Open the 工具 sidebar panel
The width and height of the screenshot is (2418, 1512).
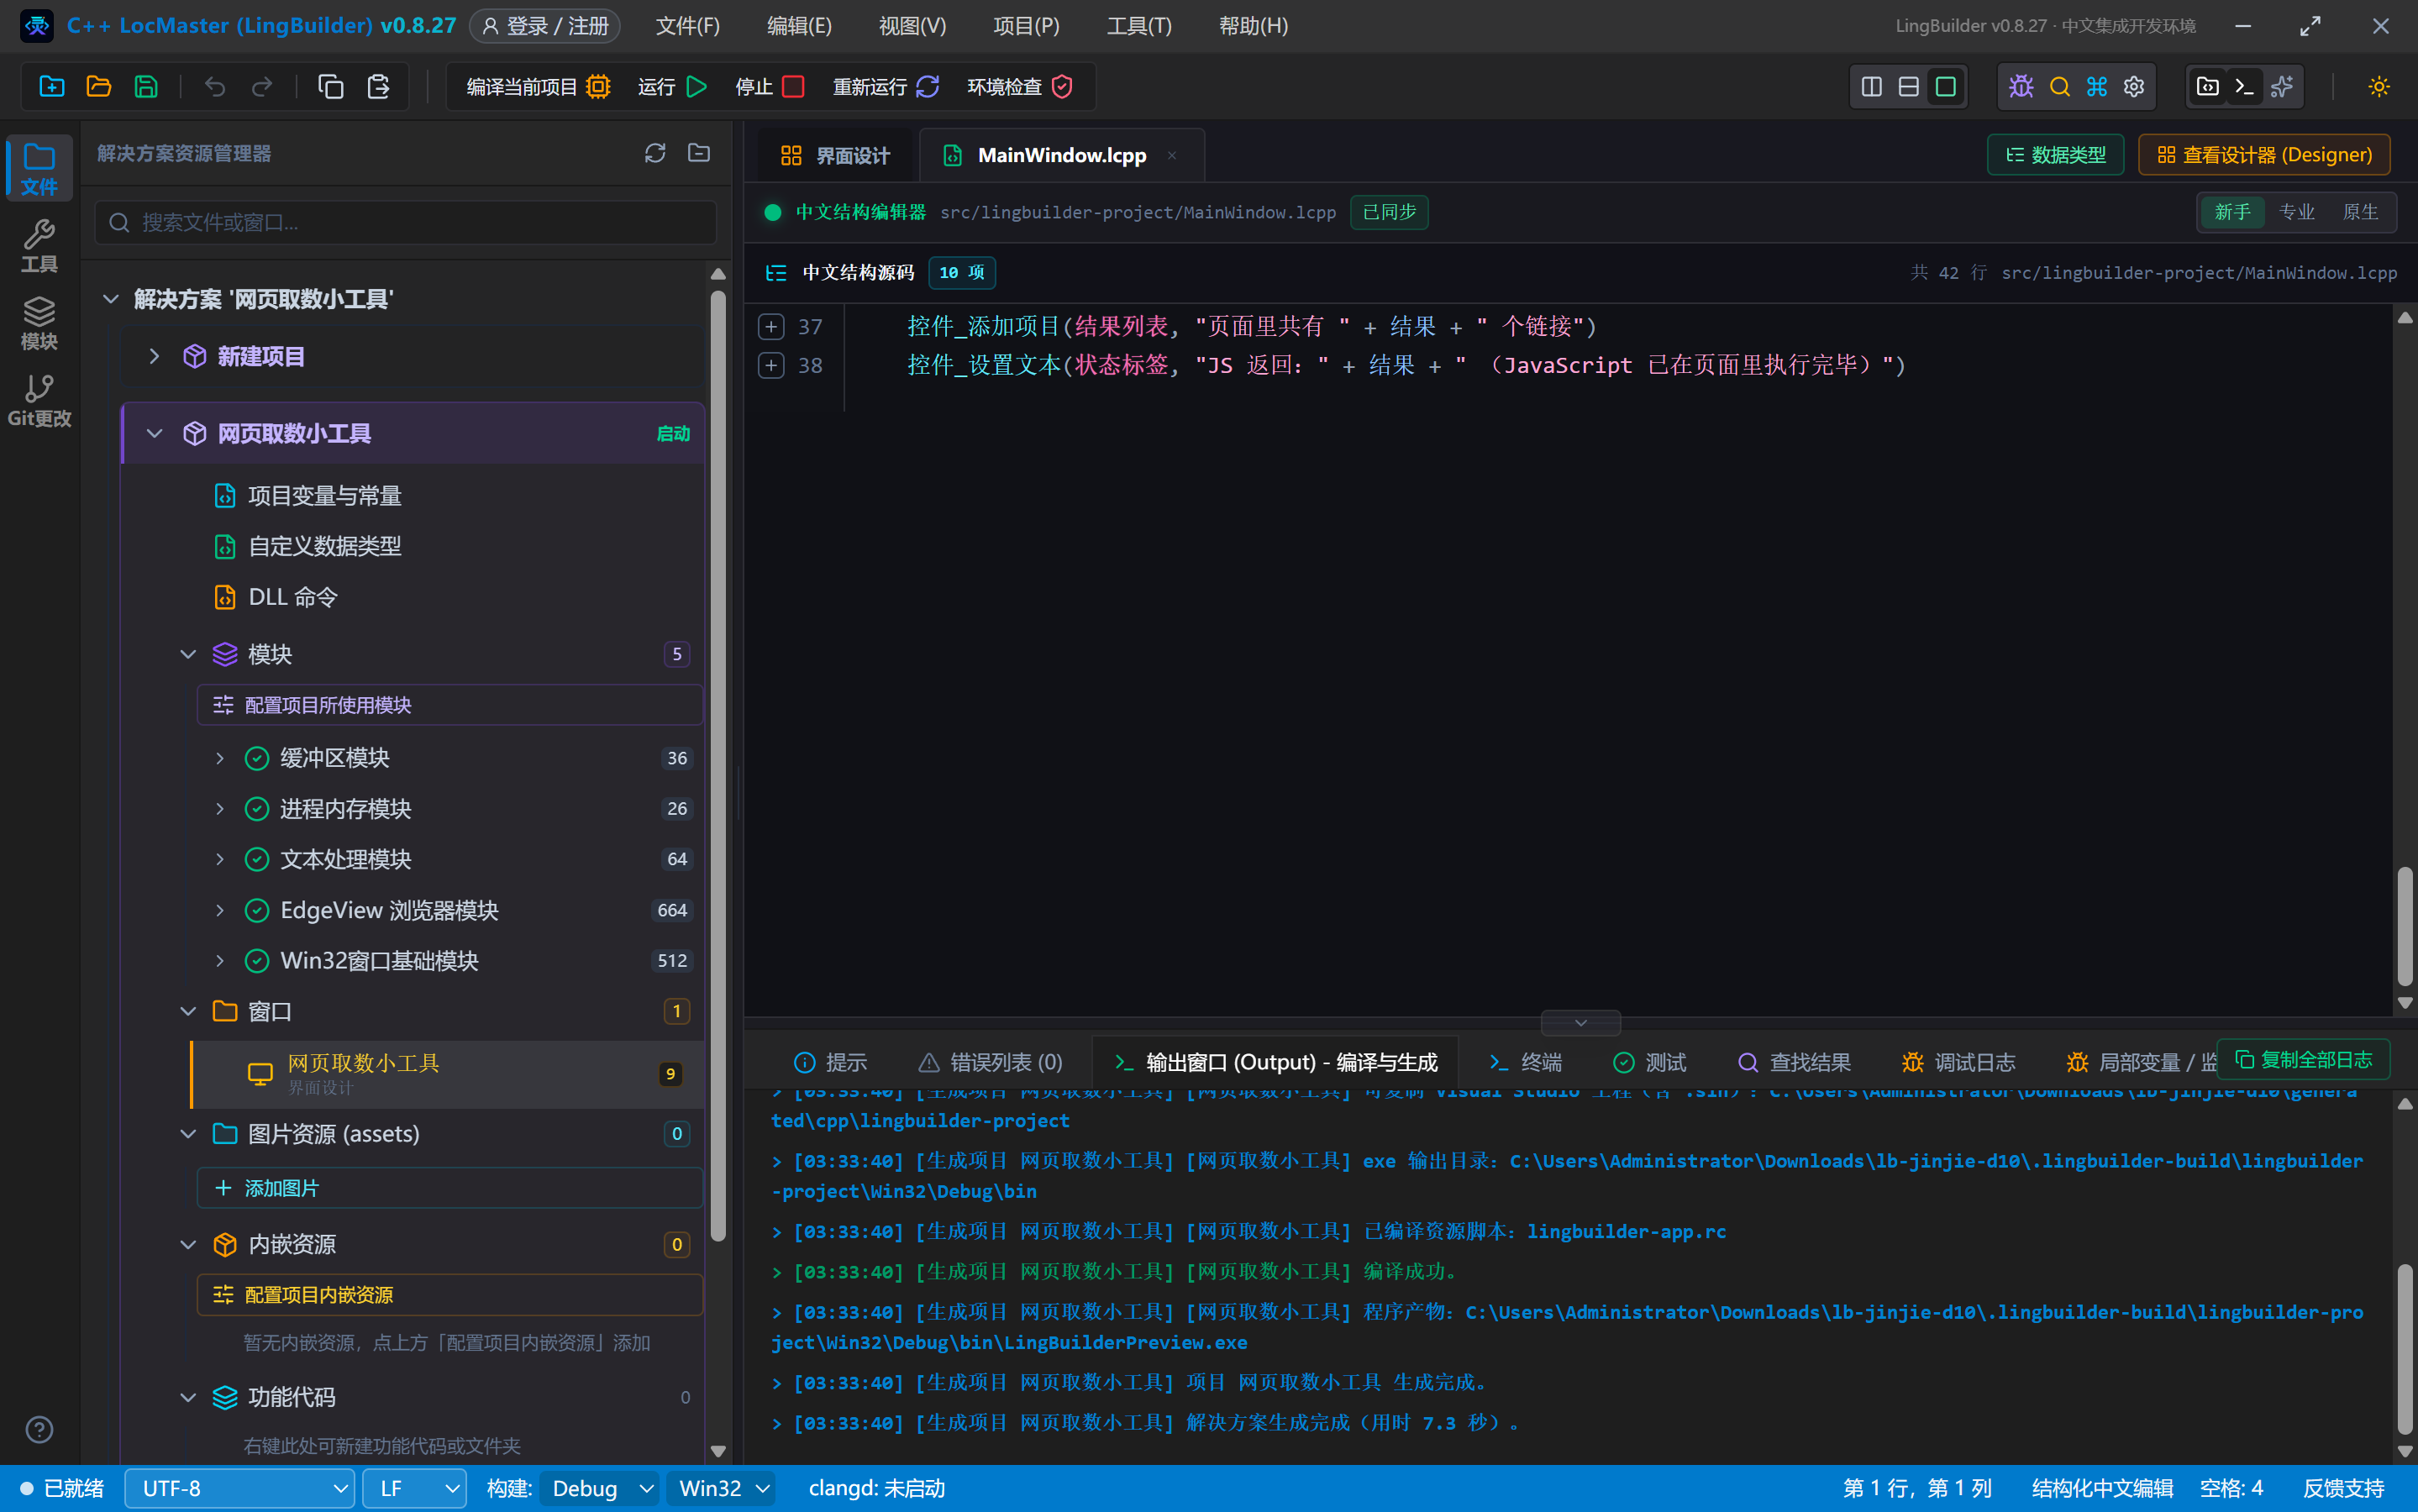point(39,246)
